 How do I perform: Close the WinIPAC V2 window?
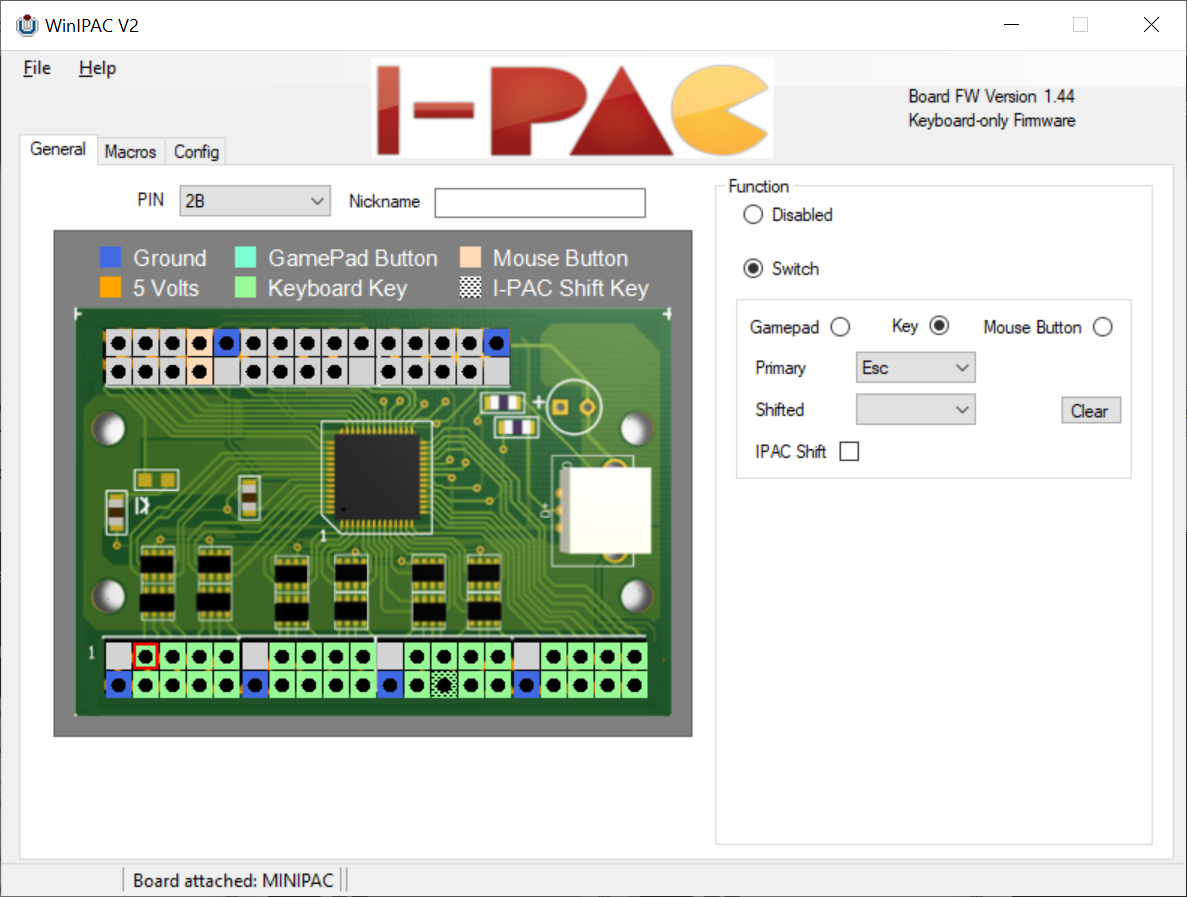point(1151,25)
